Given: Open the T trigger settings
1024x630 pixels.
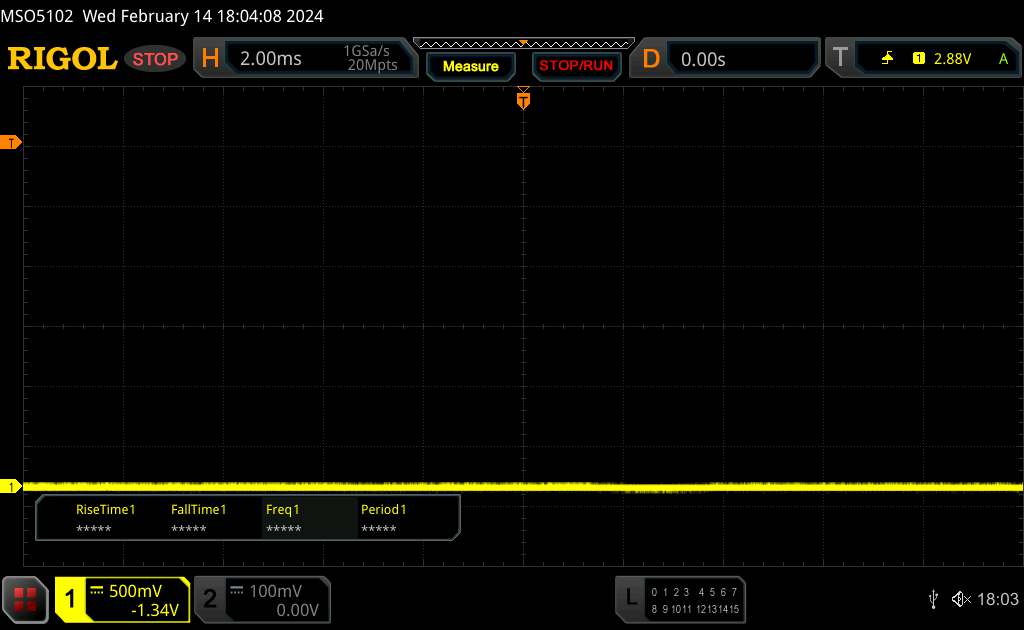Looking at the screenshot, I should (x=840, y=57).
